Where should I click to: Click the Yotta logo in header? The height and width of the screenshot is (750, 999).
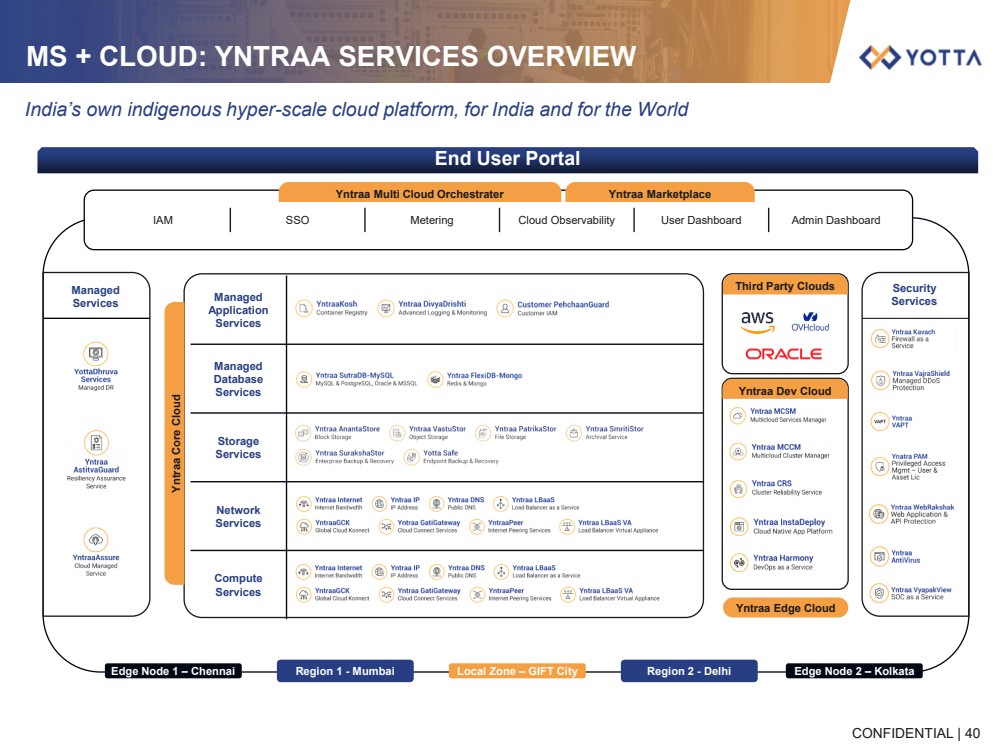coord(919,57)
